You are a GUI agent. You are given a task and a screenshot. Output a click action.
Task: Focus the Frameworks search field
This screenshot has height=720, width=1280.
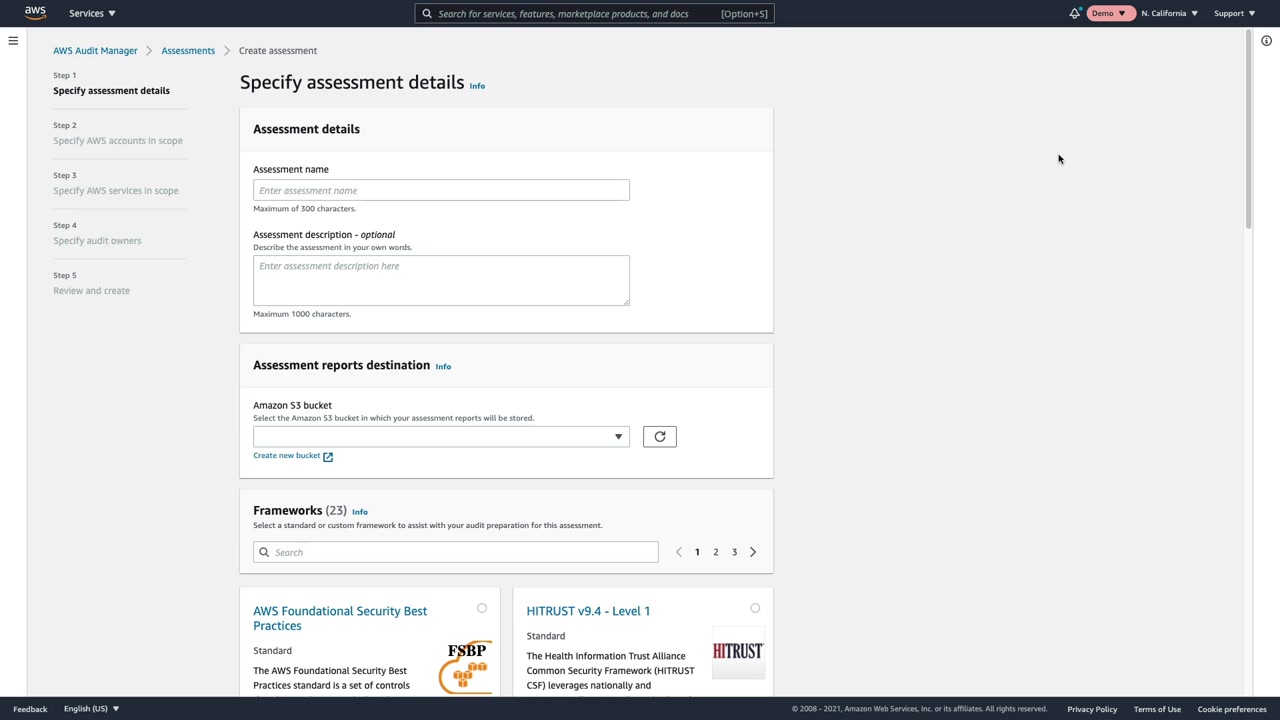point(456,552)
